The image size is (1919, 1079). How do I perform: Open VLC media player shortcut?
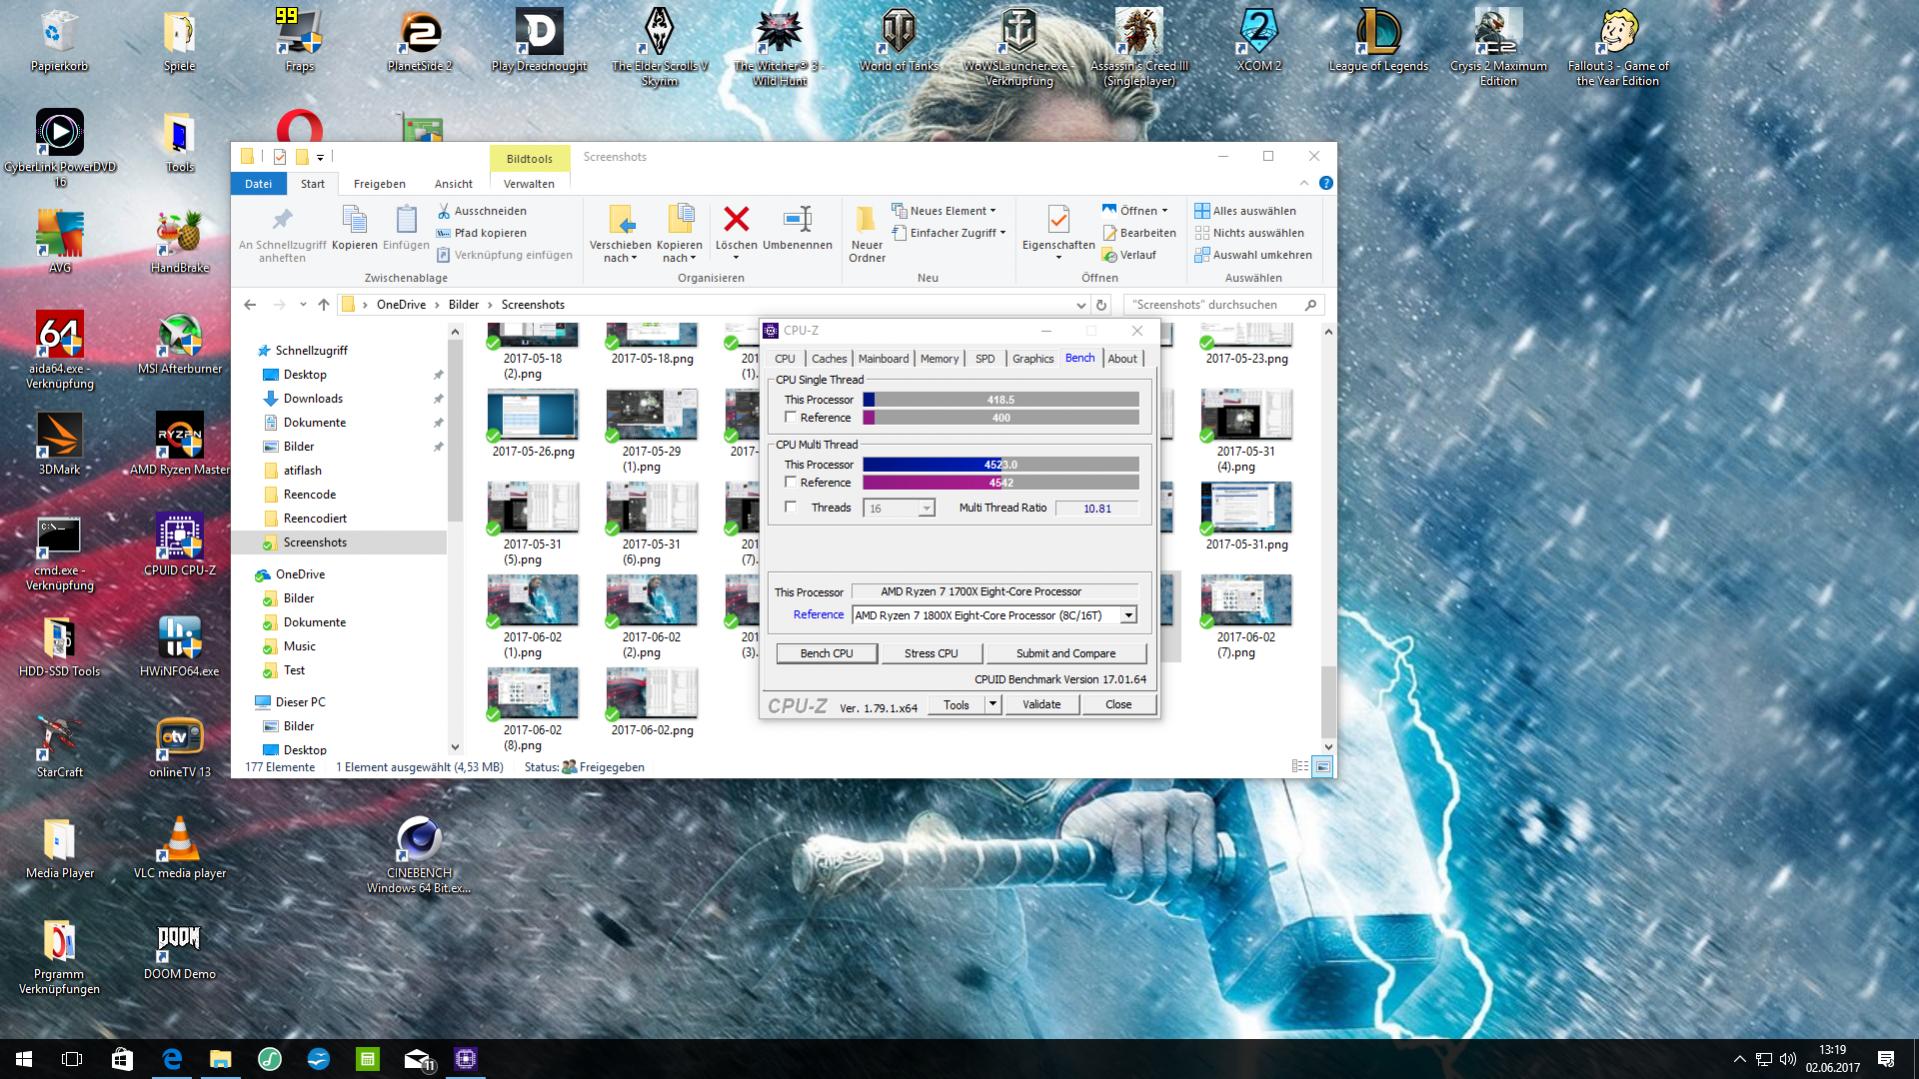tap(180, 848)
